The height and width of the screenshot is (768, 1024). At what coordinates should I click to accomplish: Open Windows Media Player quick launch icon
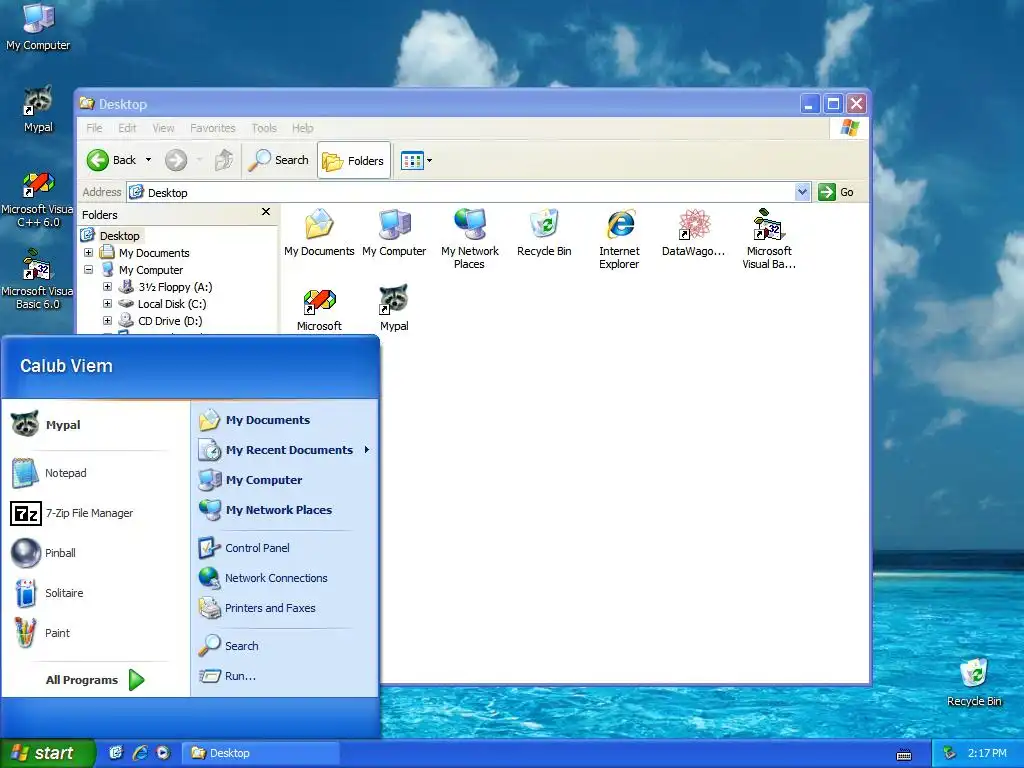[163, 753]
